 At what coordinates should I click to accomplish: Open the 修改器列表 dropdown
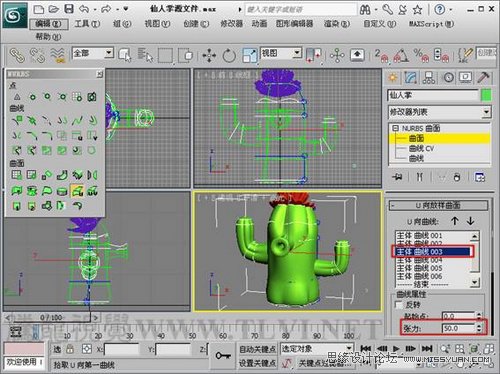pyautogui.click(x=487, y=112)
